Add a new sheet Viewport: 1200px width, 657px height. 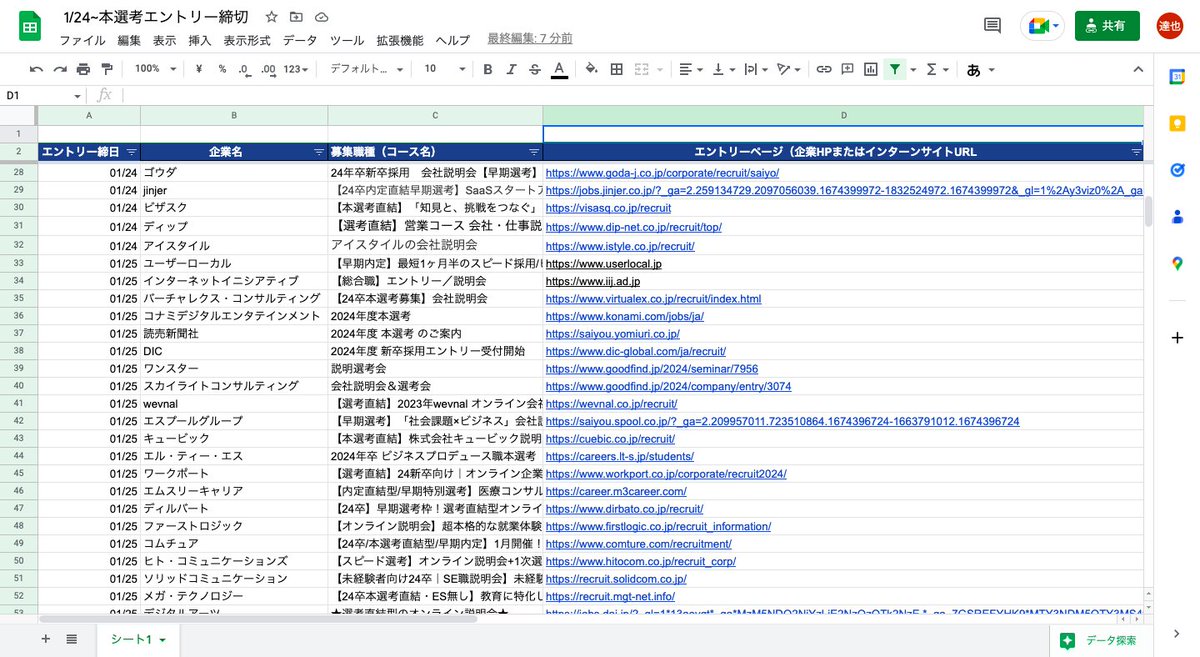(45, 639)
